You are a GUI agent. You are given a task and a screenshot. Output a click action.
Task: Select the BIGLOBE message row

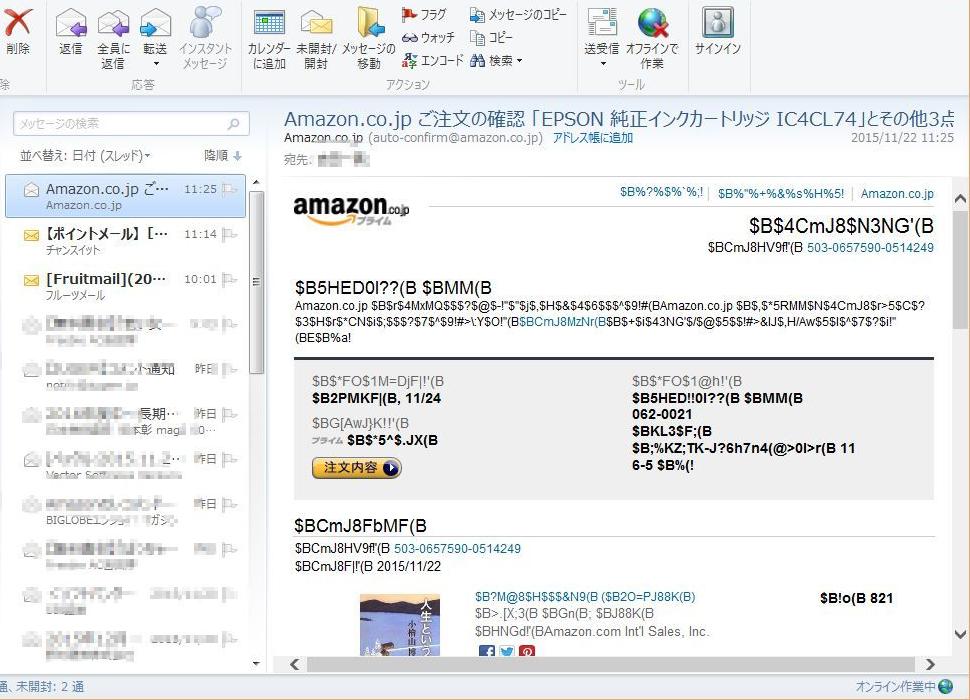pyautogui.click(x=126, y=511)
